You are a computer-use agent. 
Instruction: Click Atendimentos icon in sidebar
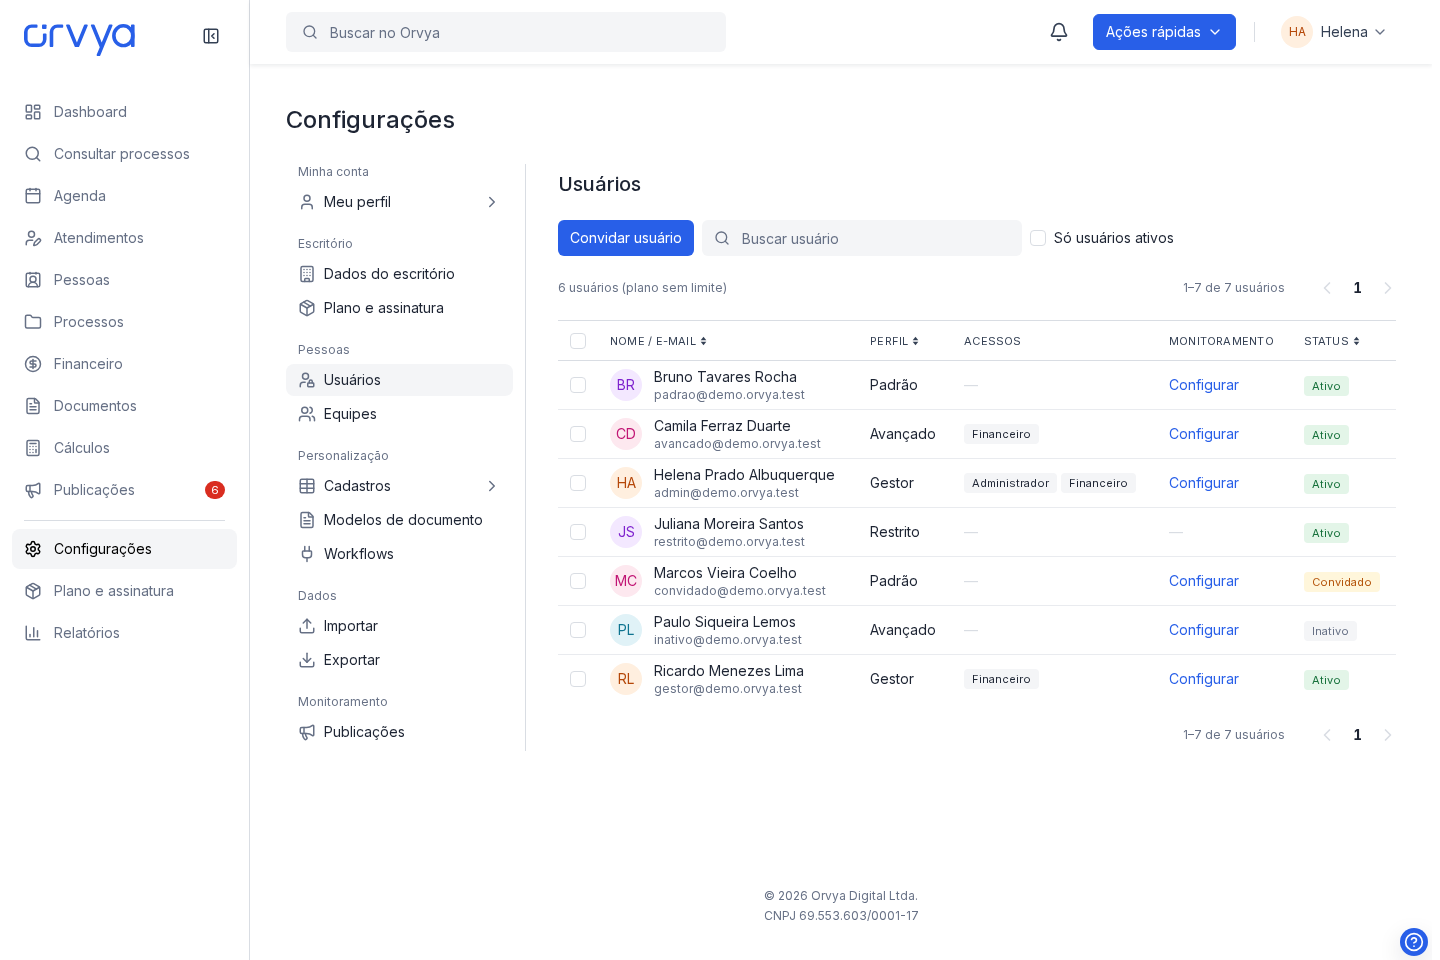click(x=33, y=238)
